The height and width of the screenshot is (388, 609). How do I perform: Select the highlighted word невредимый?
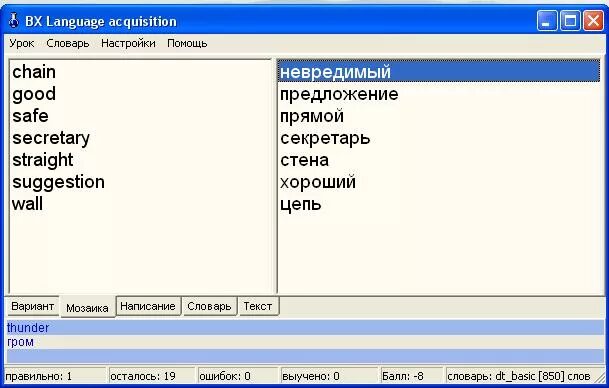point(439,71)
